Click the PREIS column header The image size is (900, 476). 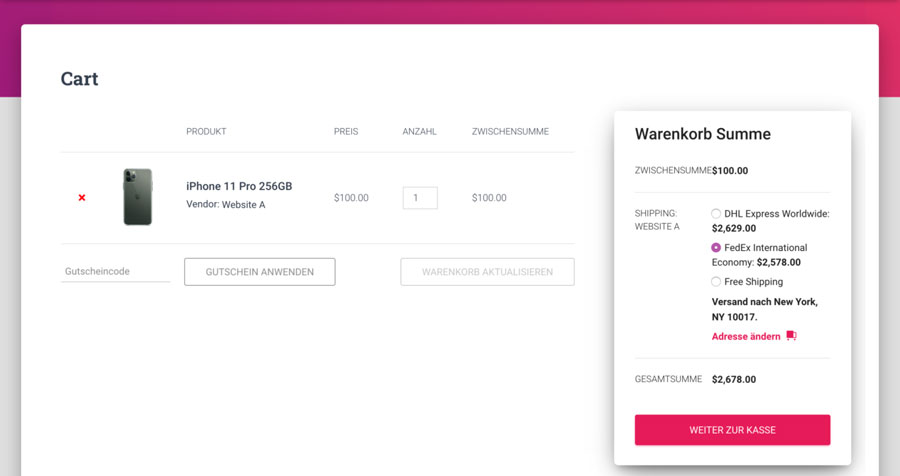tap(346, 131)
